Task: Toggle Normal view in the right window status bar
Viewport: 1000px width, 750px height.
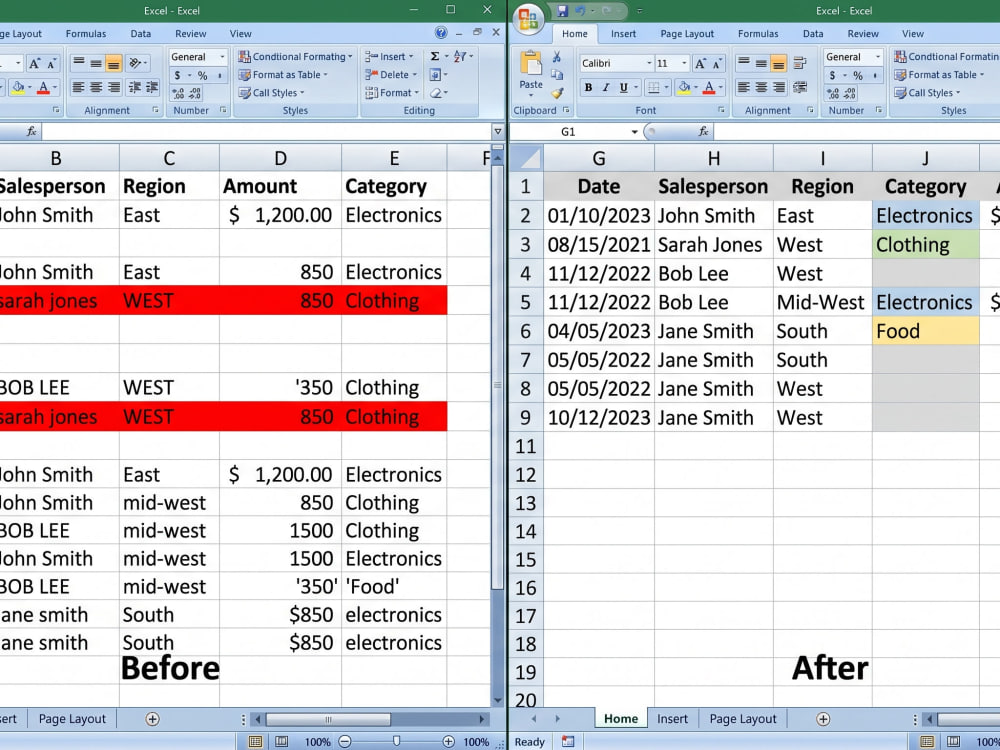Action: coord(927,741)
